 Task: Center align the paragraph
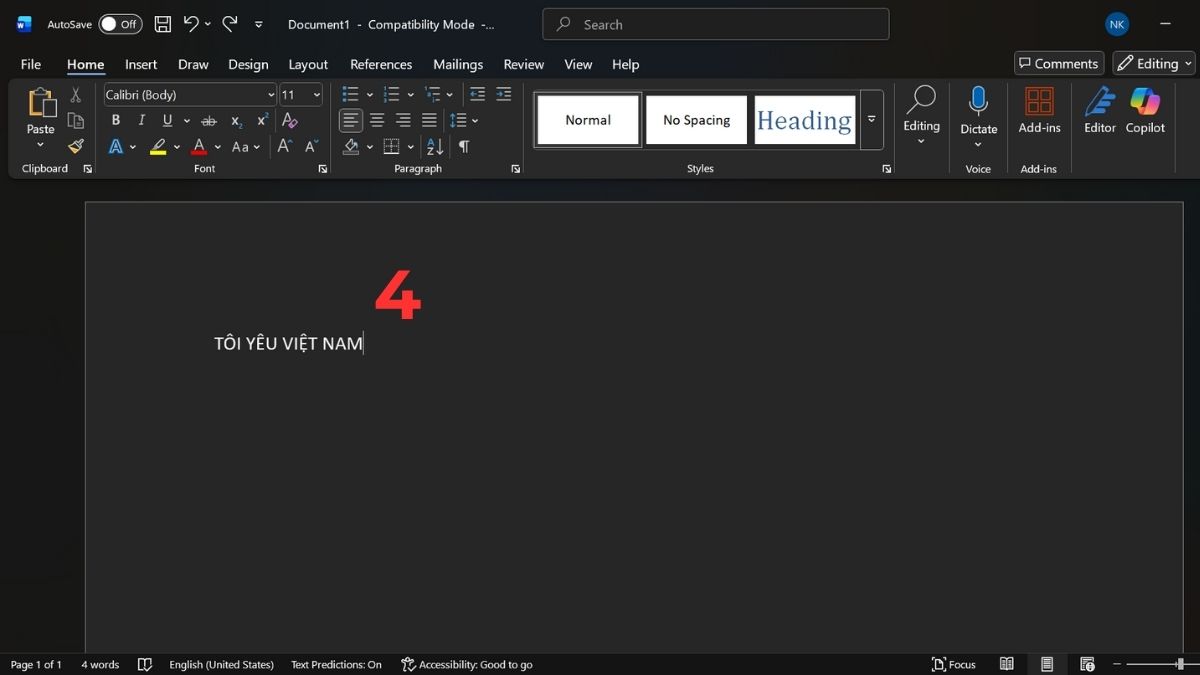click(x=377, y=120)
